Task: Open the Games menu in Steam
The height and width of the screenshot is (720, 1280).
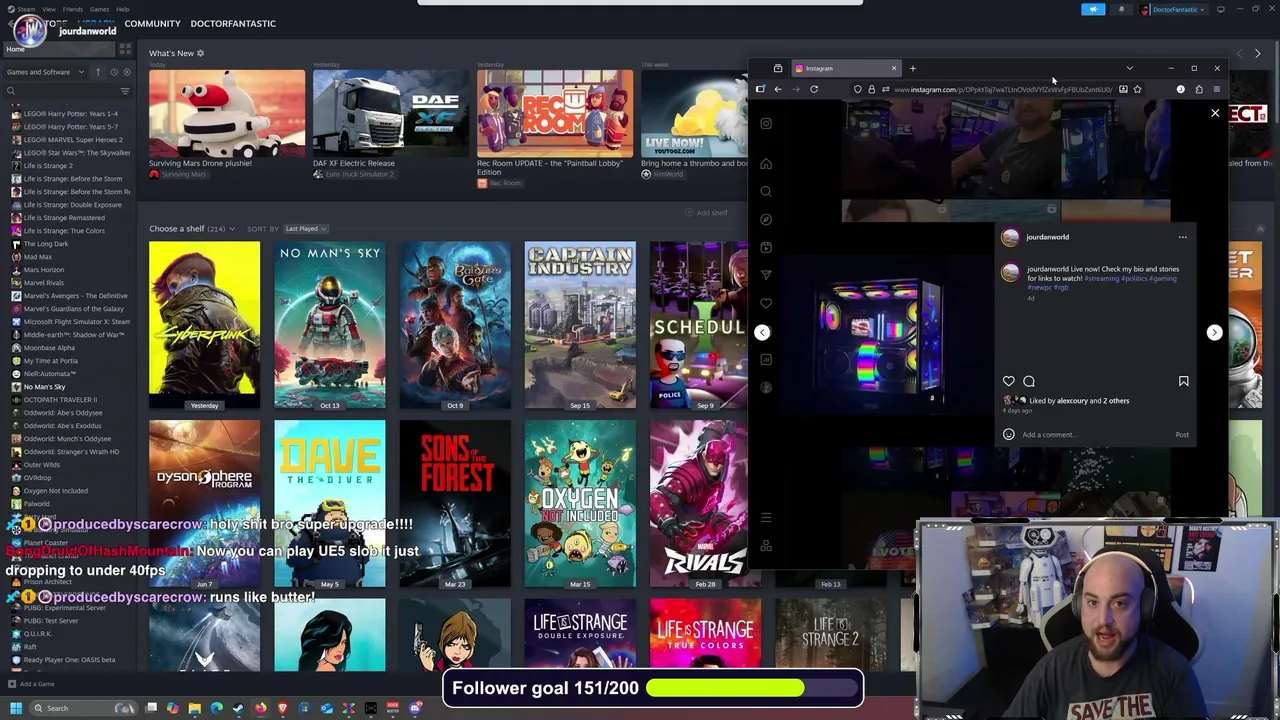Action: (99, 9)
